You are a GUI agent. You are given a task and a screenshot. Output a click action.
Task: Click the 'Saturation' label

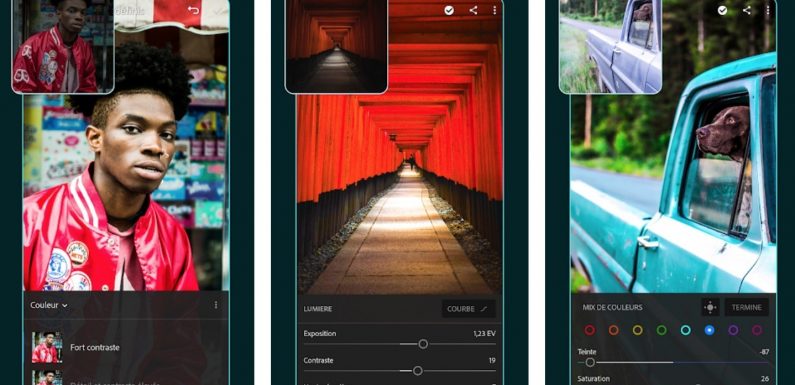pyautogui.click(x=593, y=378)
